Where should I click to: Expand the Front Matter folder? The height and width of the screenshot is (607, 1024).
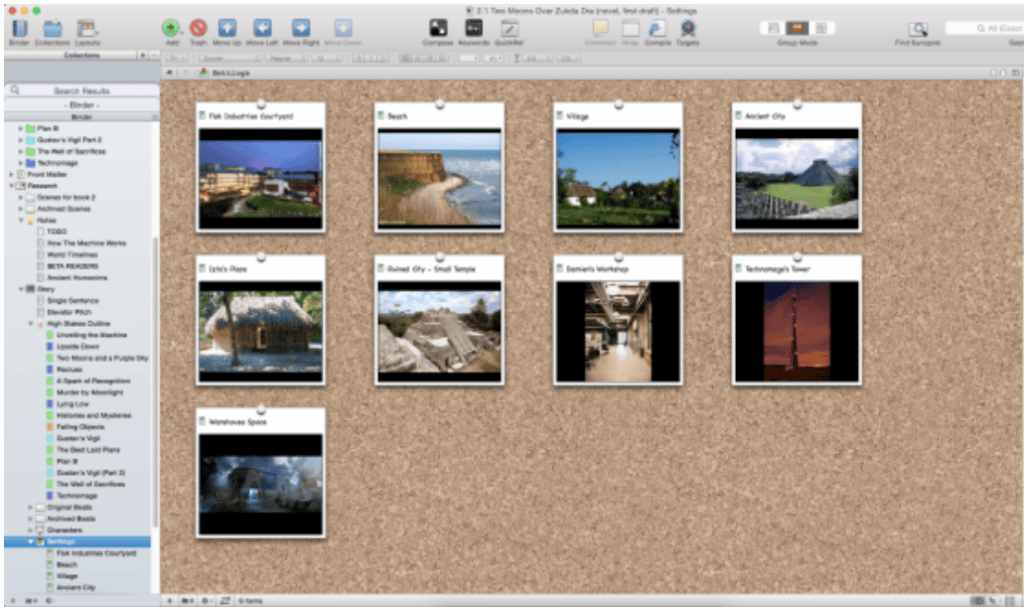click(x=11, y=174)
